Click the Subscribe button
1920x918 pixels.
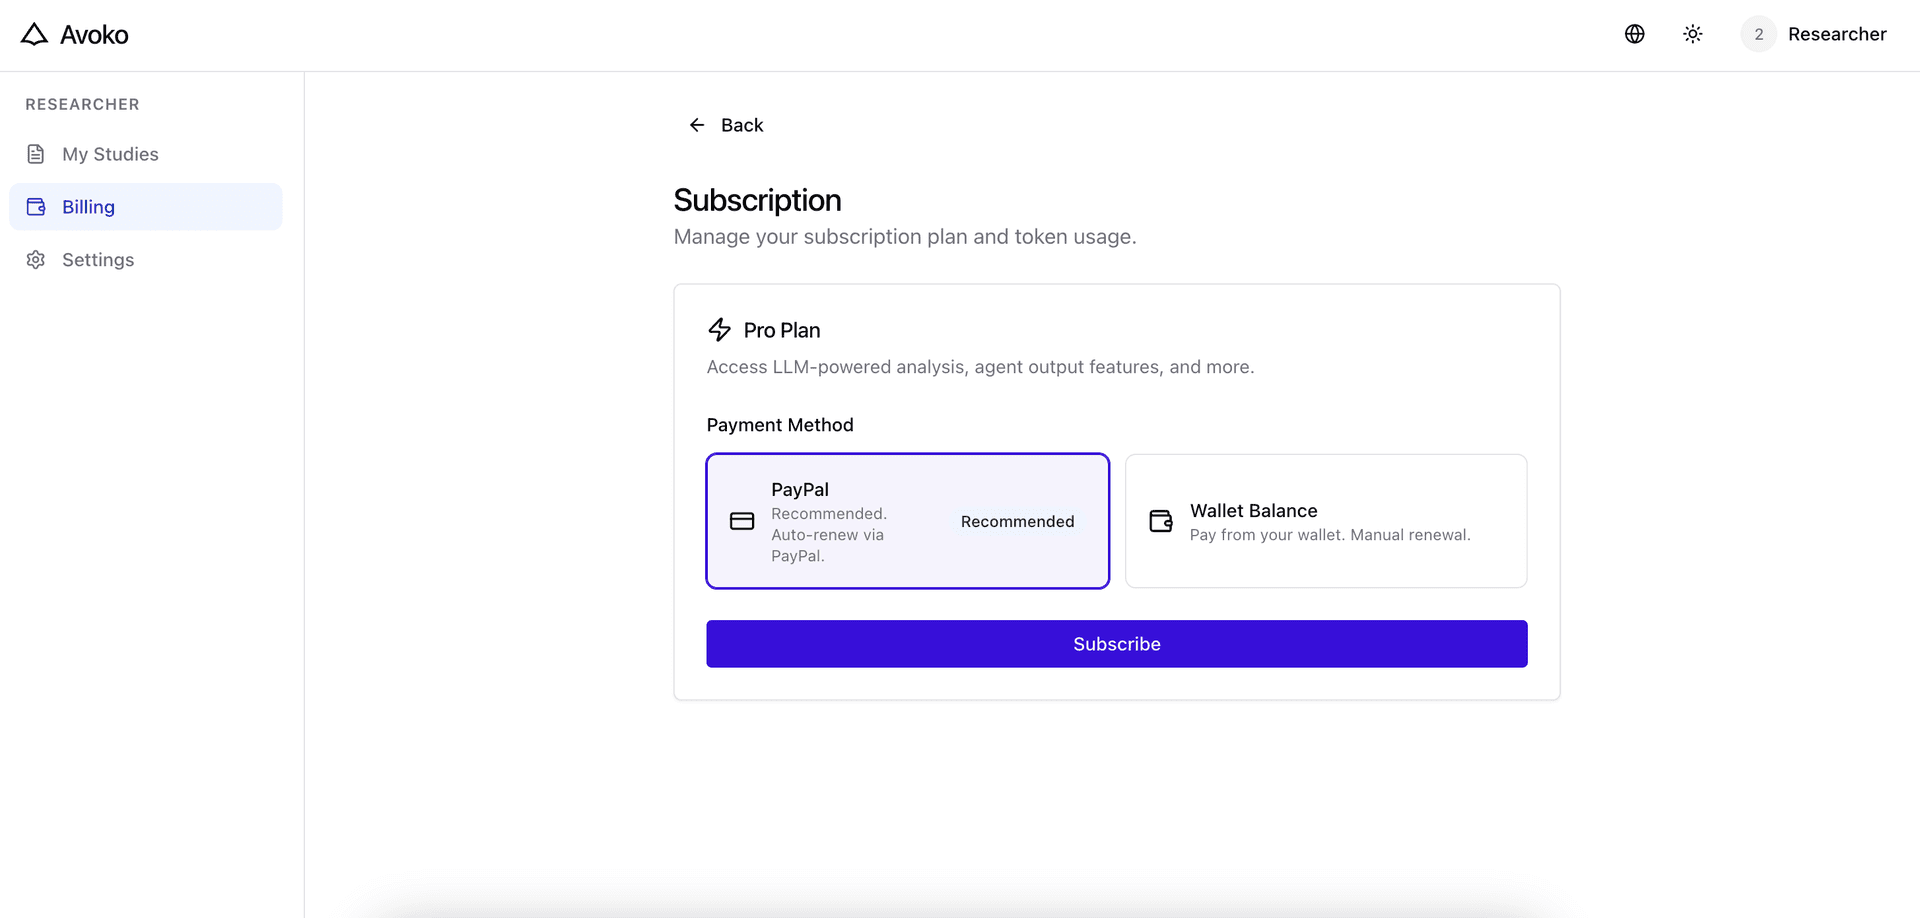[1116, 643]
